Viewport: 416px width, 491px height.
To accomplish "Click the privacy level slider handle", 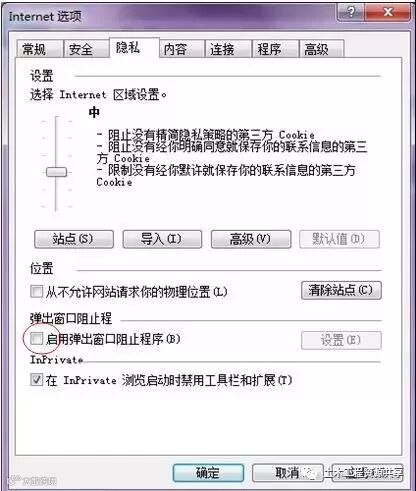I will point(56,172).
